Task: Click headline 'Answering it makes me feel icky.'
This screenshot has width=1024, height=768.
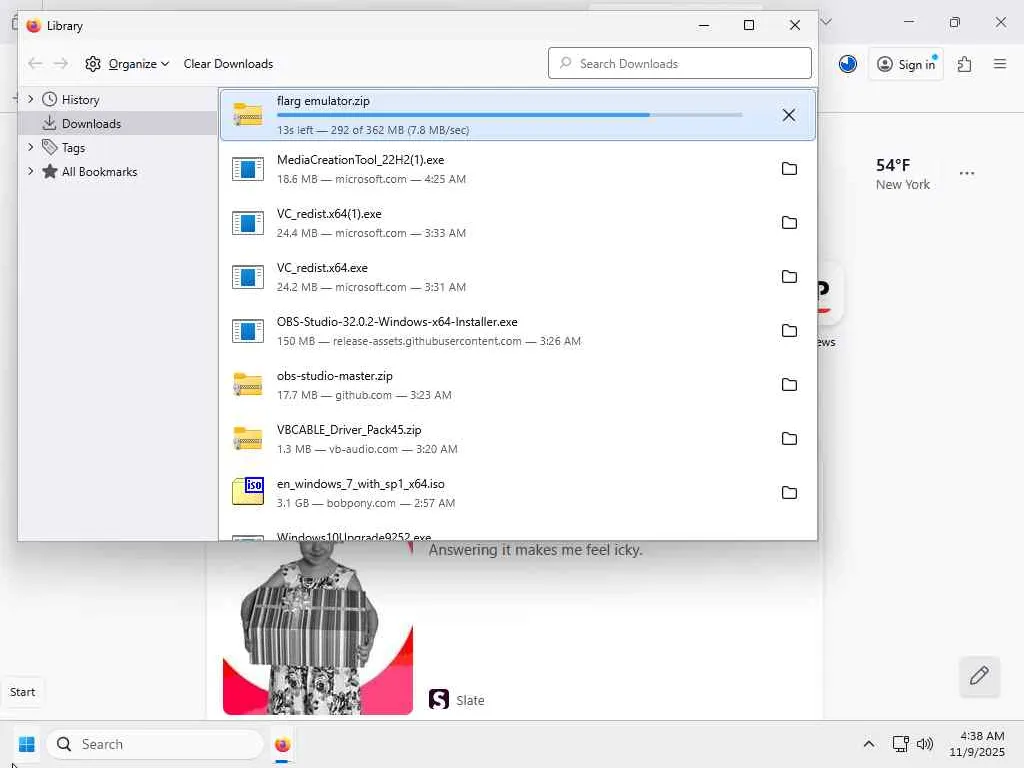Action: pyautogui.click(x=536, y=550)
